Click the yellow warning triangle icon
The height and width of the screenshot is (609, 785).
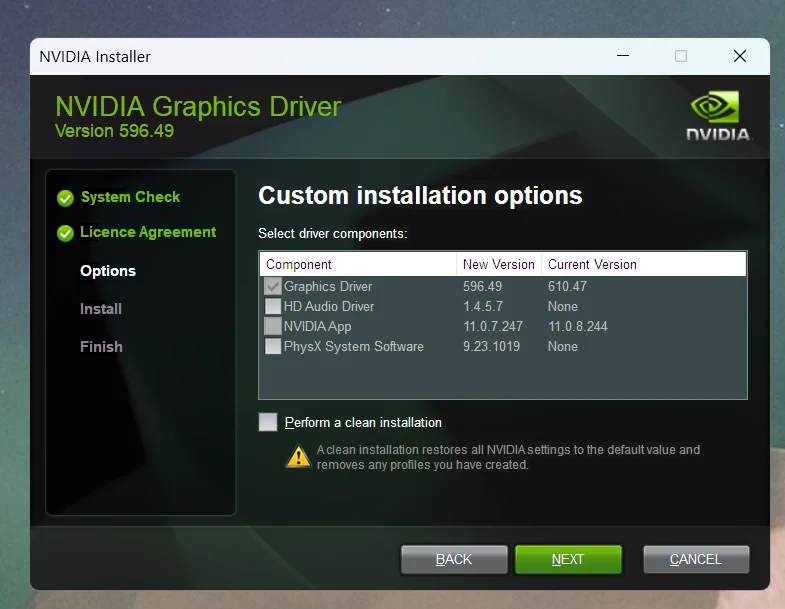click(298, 456)
